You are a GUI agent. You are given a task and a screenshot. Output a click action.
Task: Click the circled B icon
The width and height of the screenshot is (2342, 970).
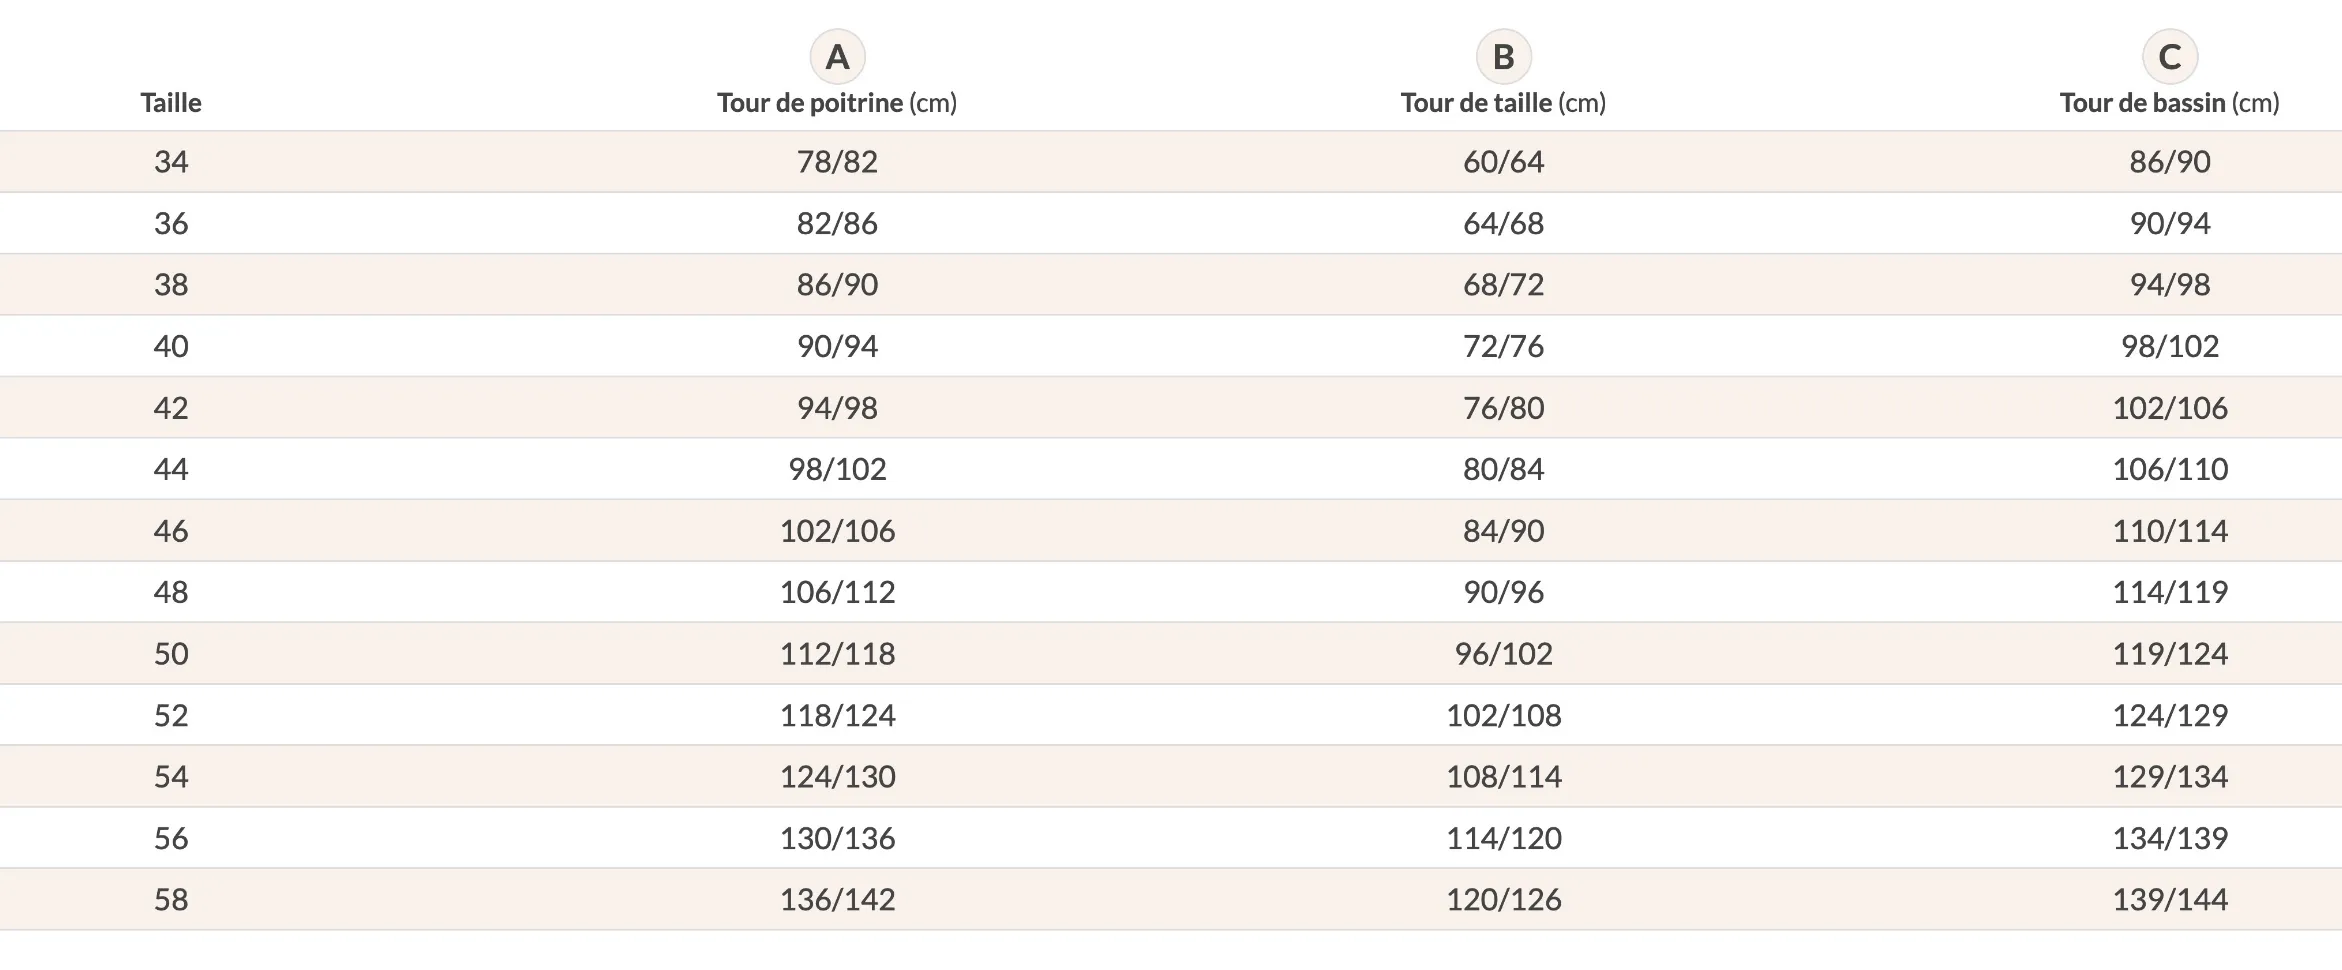pyautogui.click(x=1503, y=57)
